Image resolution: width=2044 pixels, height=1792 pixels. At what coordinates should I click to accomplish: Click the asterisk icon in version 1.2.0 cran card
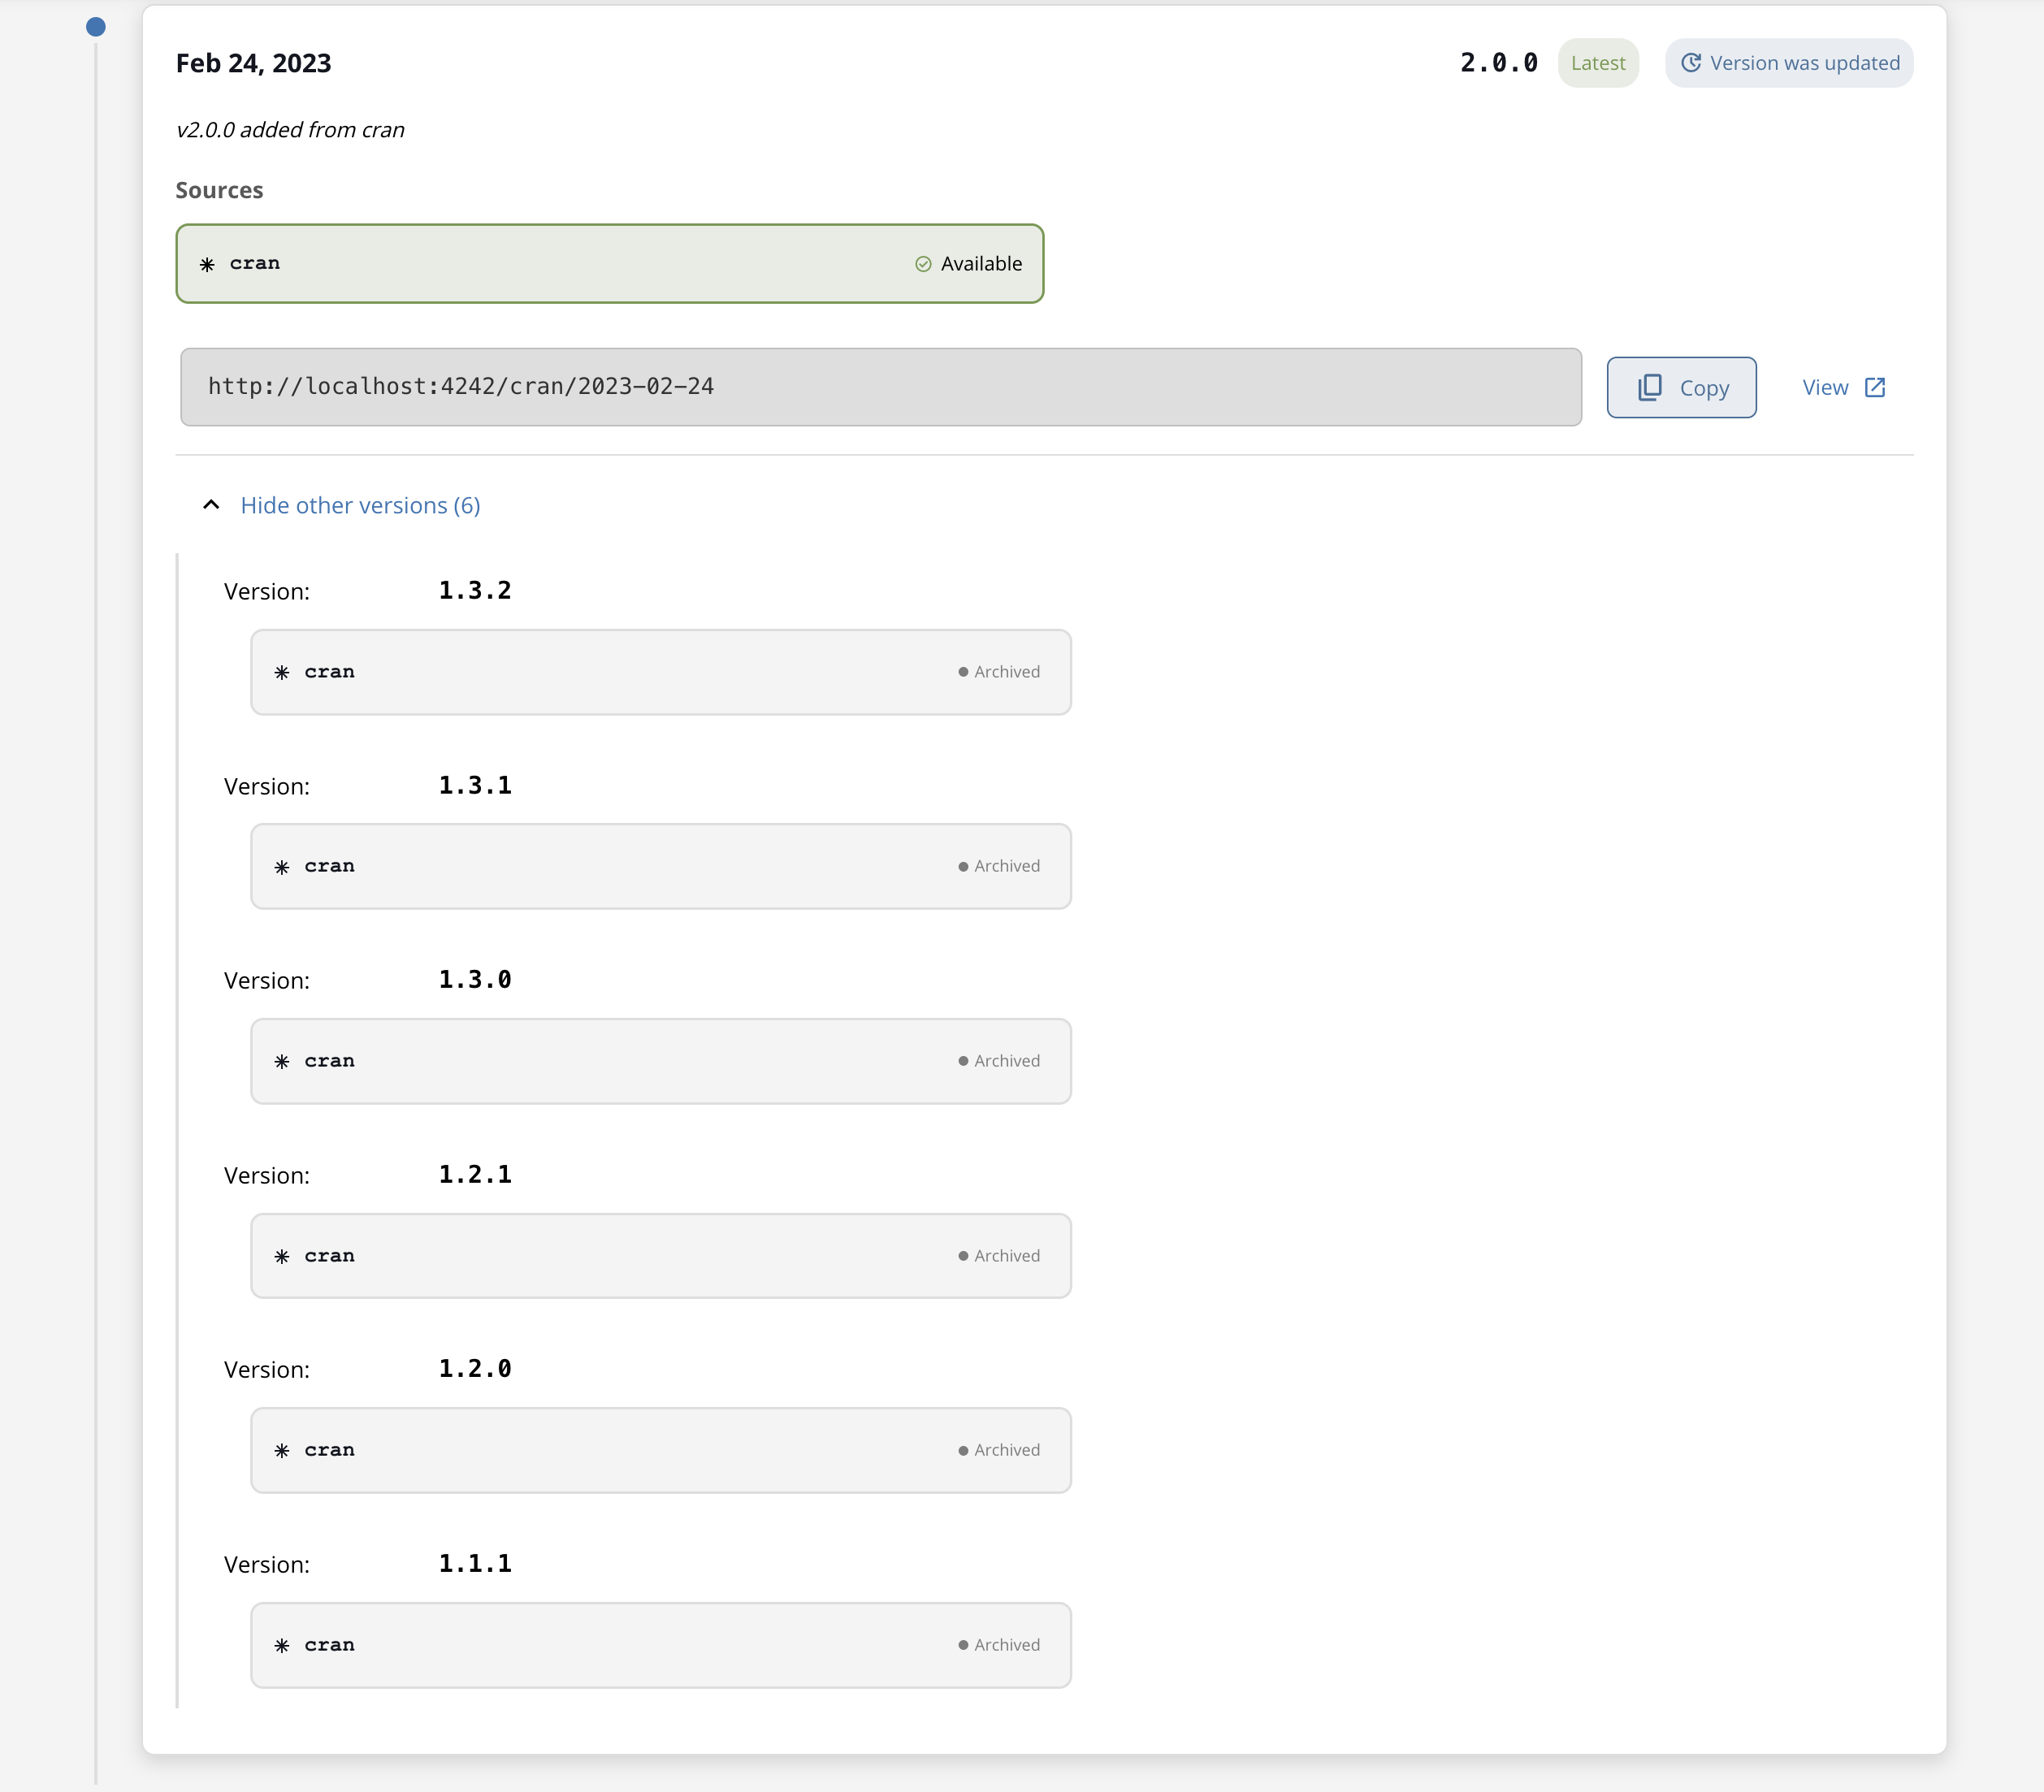[x=282, y=1451]
